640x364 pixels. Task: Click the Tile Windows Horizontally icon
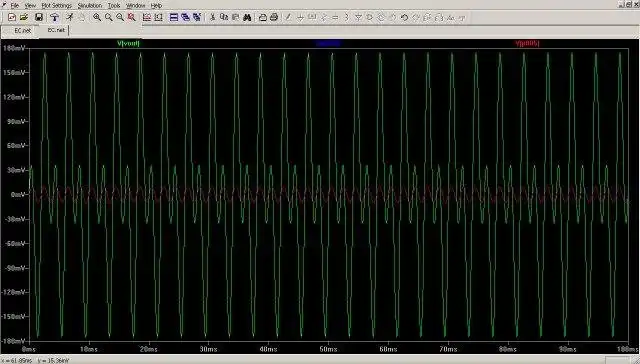[x=174, y=17]
